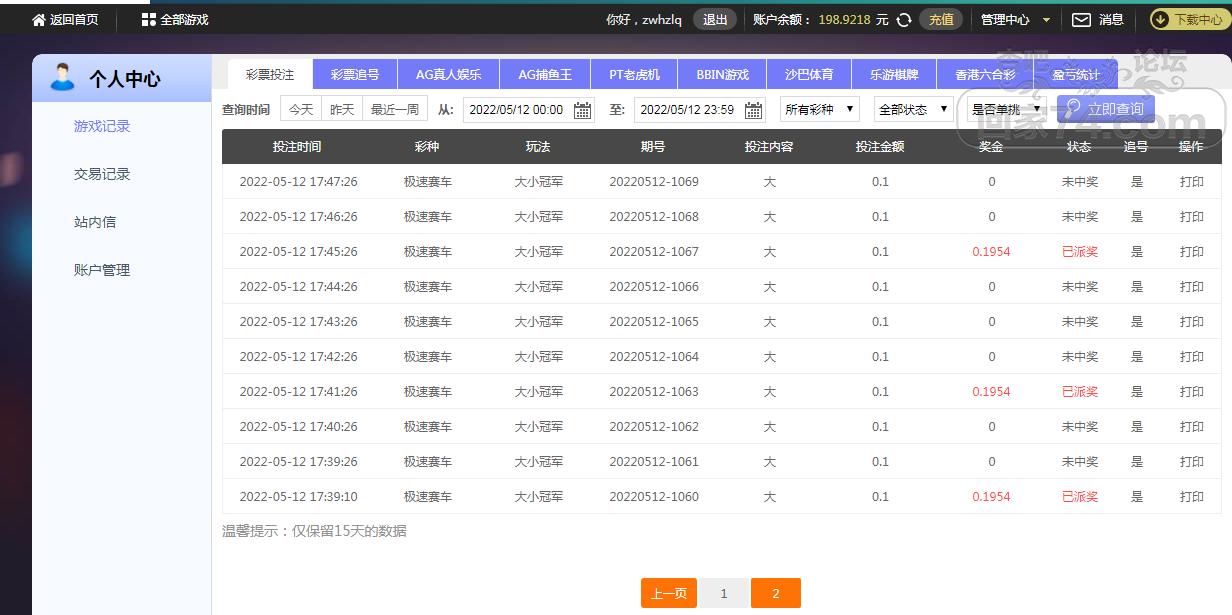Click the 返回首页 link
1232x615 pixels.
tap(74, 19)
